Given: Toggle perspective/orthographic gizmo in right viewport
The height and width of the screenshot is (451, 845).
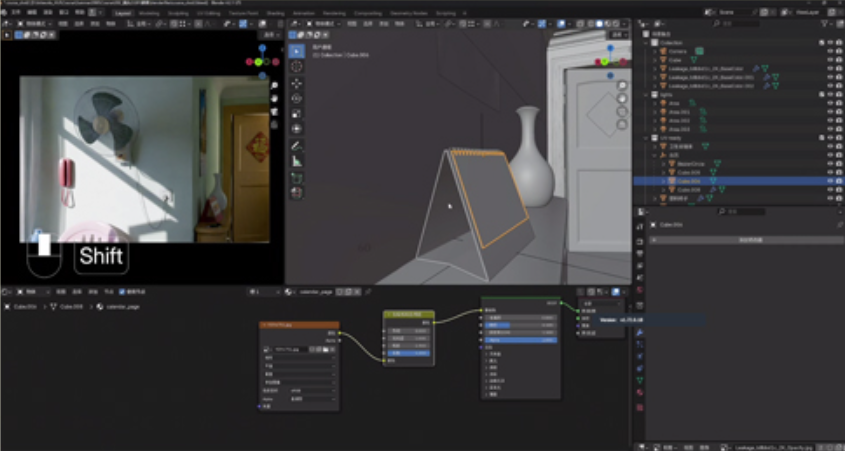Looking at the screenshot, I should point(622,125).
